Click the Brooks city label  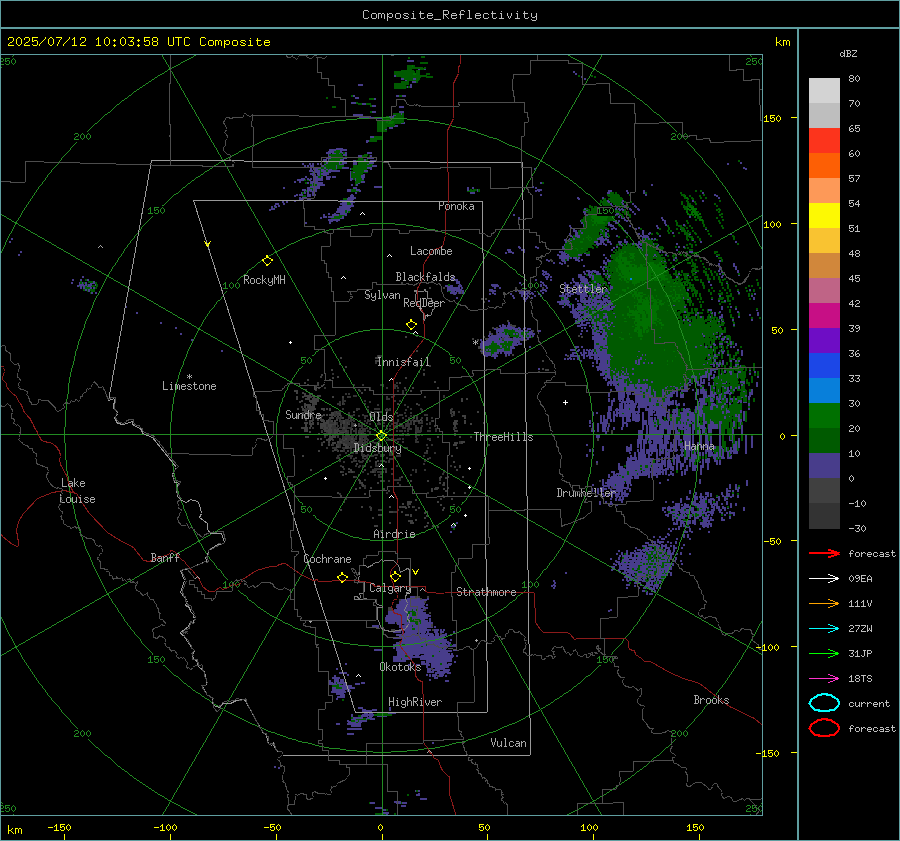click(711, 700)
